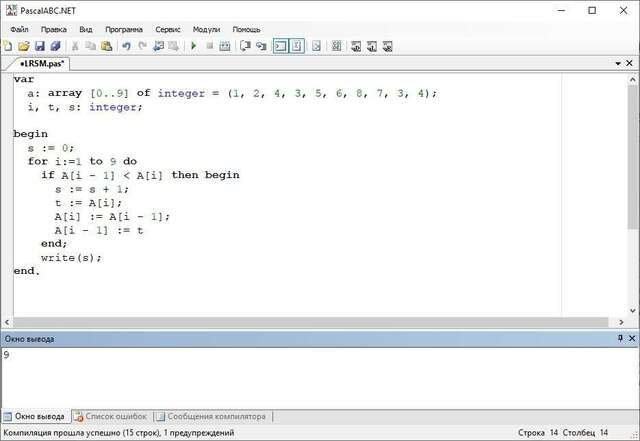The image size is (640, 441).
Task: Click the toolbar icon after highlighted panel buttons
Action: pos(316,46)
